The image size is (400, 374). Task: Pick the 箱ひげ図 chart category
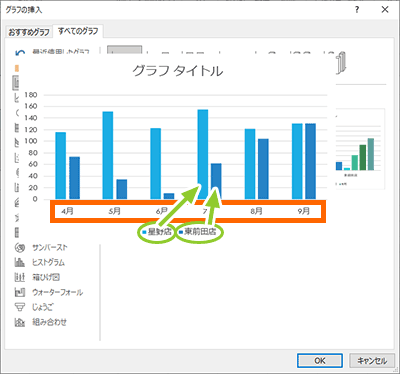[x=37, y=277]
